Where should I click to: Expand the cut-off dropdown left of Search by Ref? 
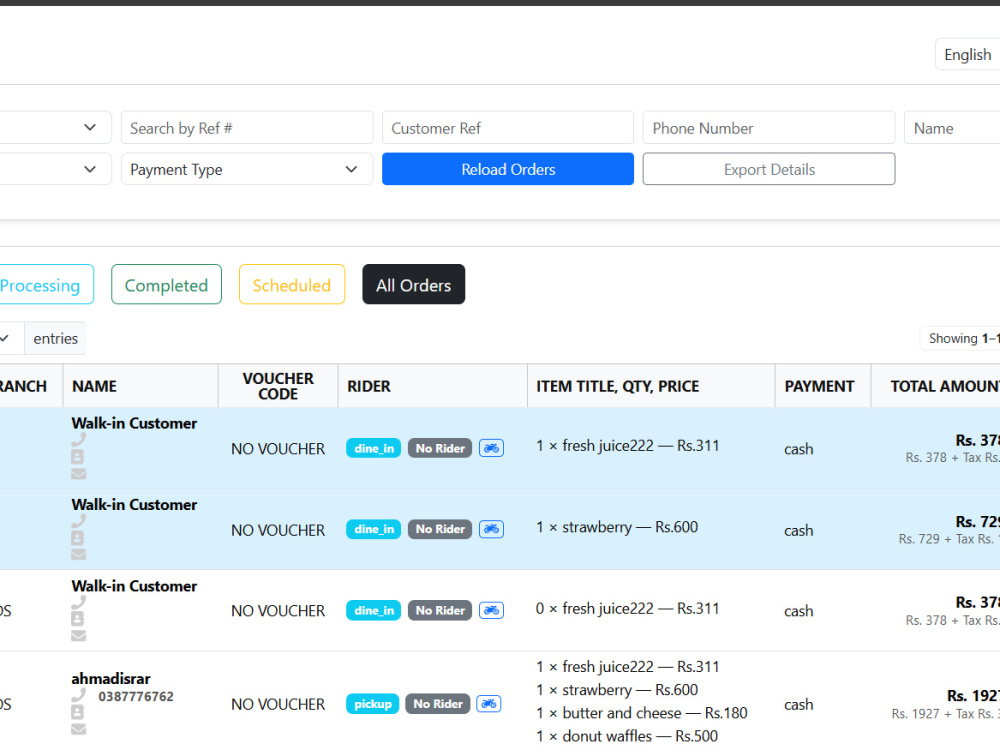(x=55, y=128)
